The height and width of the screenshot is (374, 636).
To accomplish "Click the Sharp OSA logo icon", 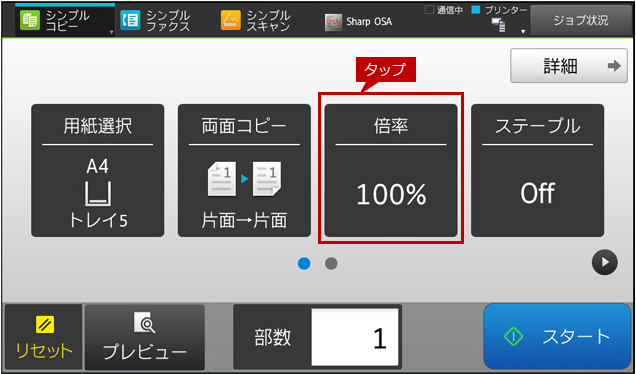I will [x=333, y=22].
